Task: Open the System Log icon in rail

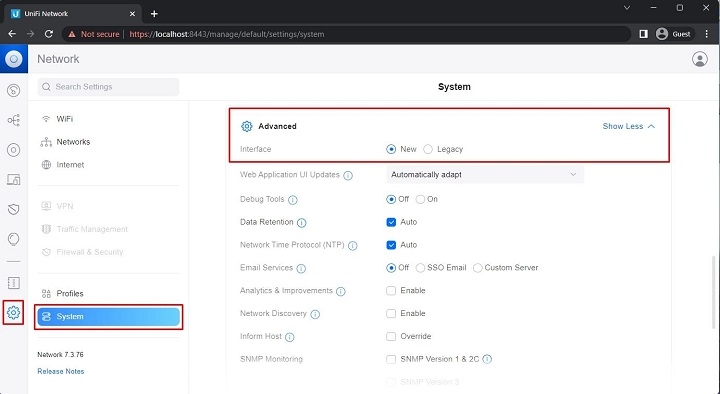Action: [13, 283]
